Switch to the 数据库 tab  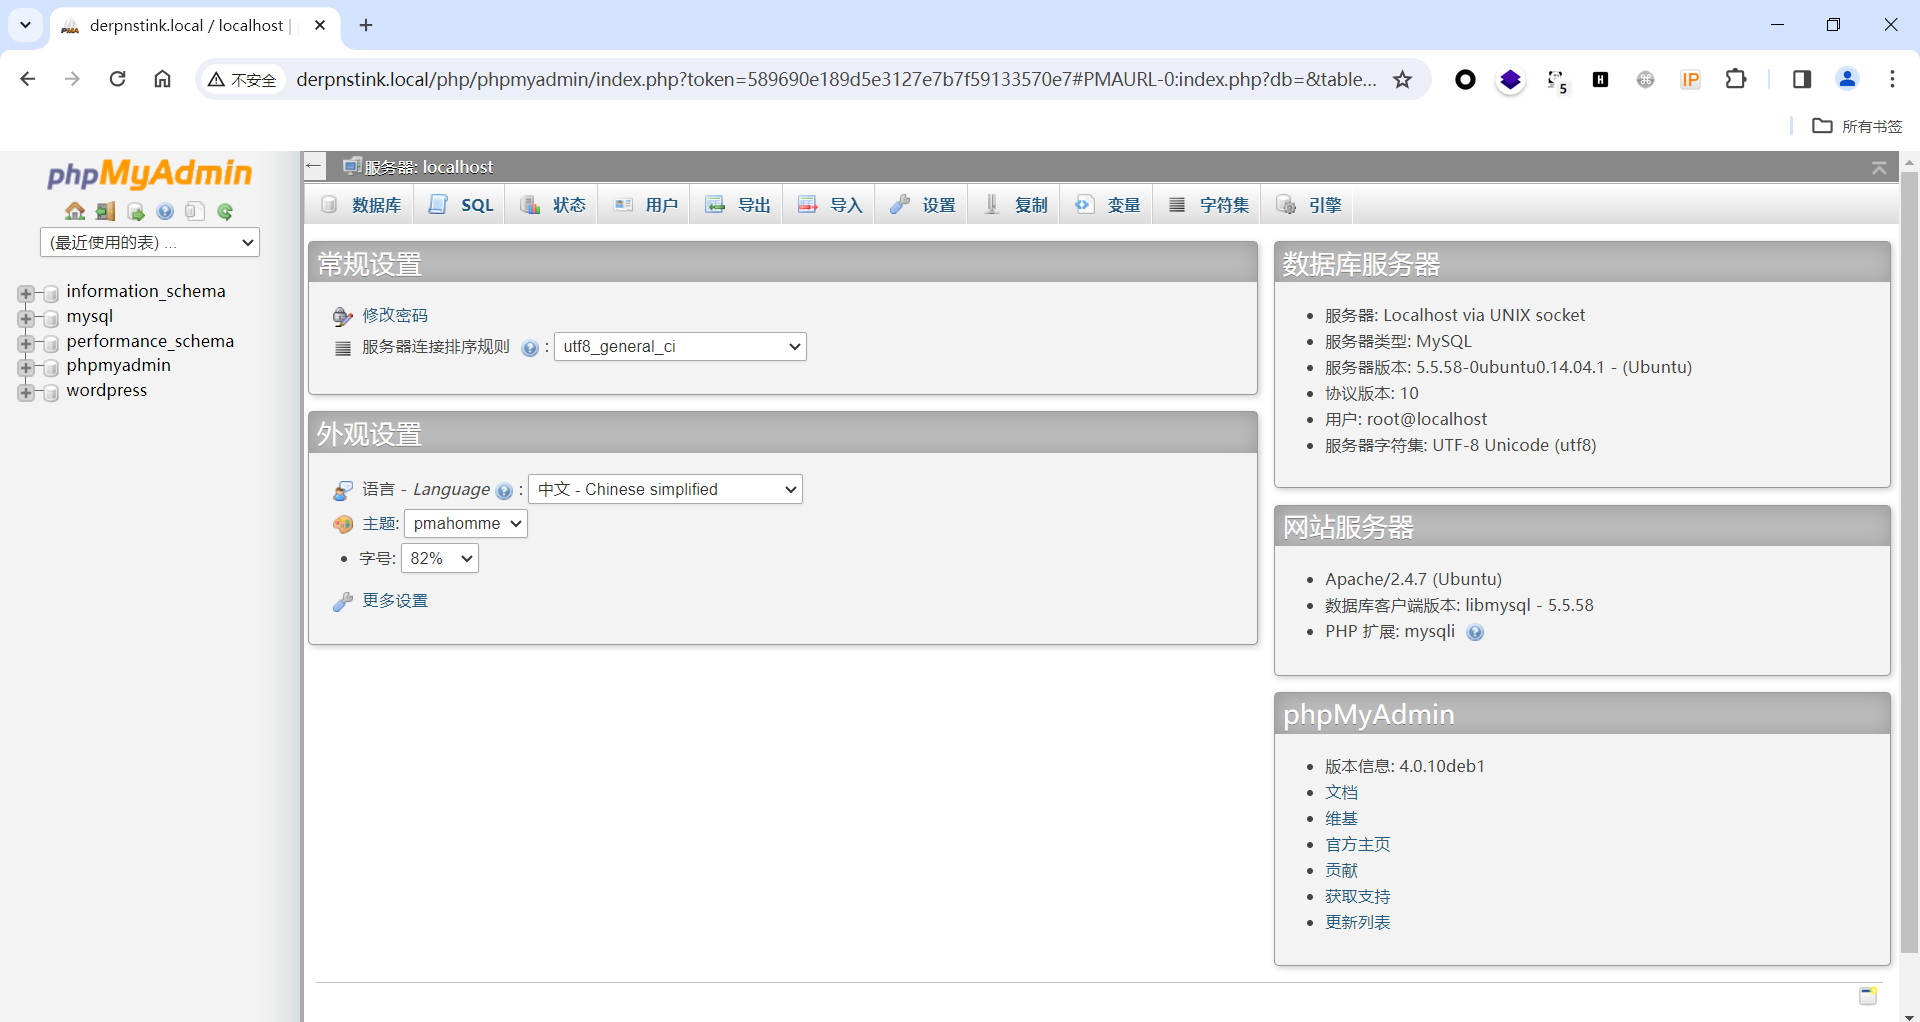point(361,205)
